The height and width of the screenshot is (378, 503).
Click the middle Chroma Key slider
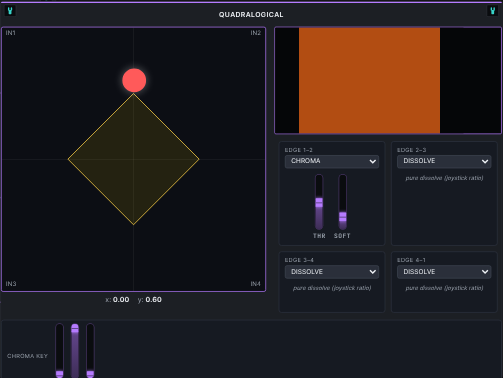coord(75,350)
